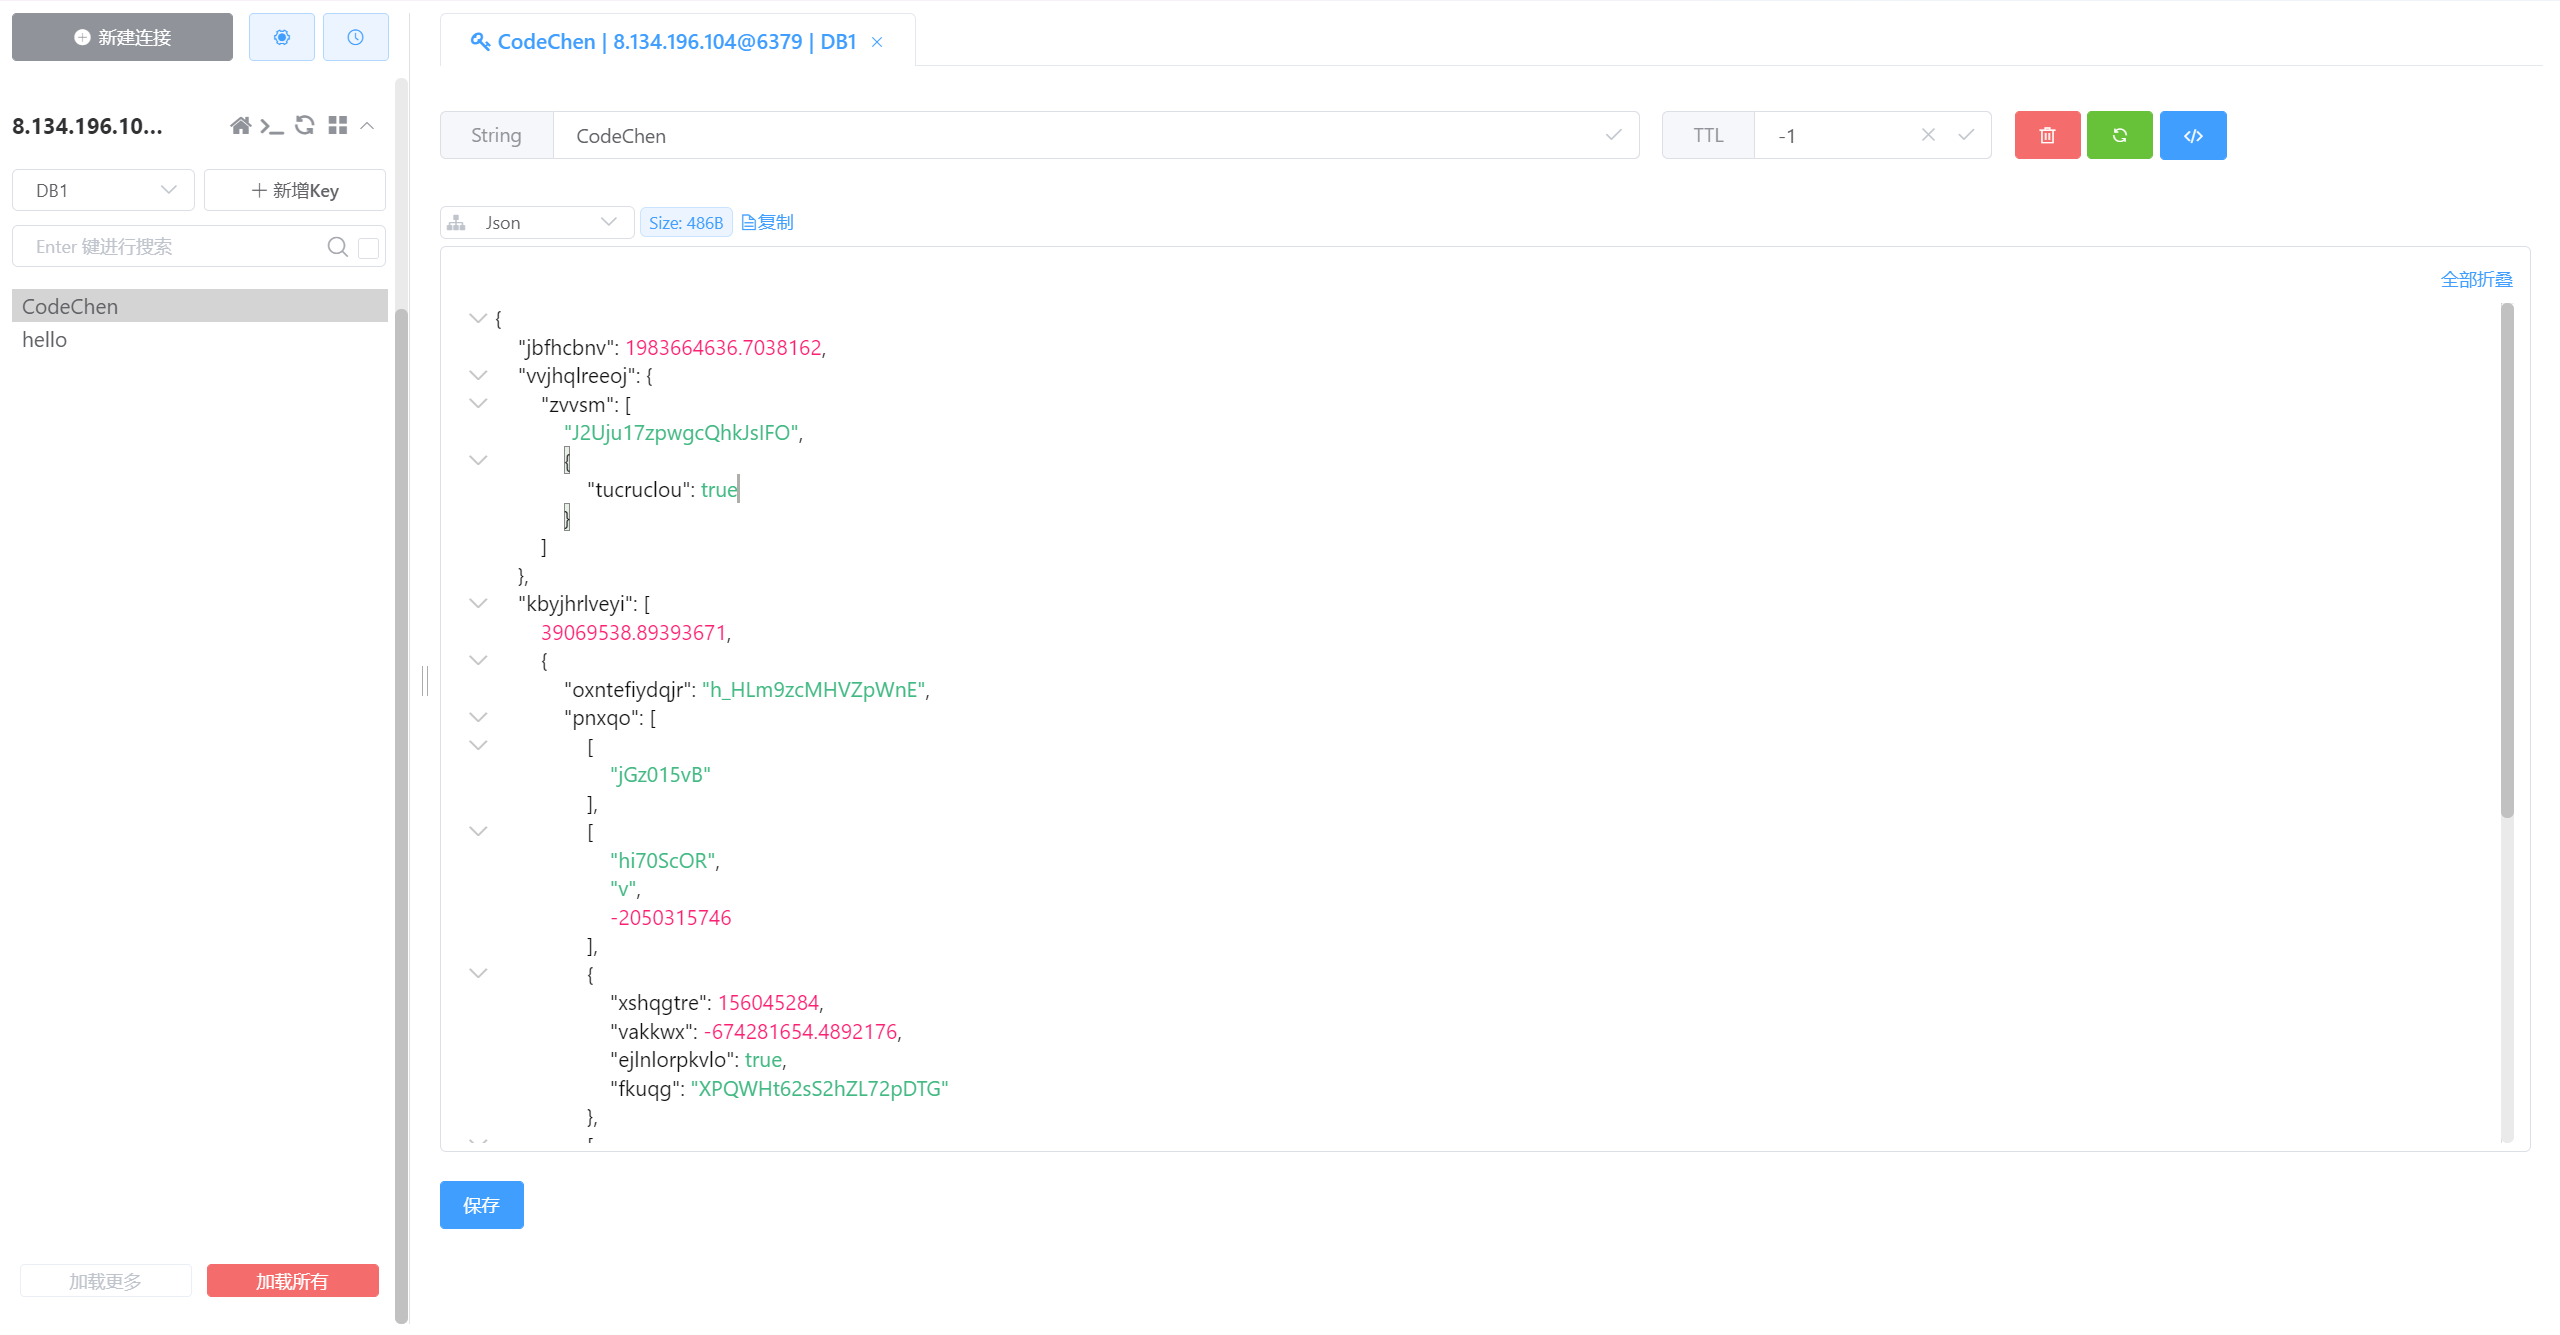The image size is (2560, 1335).
Task: Click the grid view icon in sidebar
Action: 338,126
